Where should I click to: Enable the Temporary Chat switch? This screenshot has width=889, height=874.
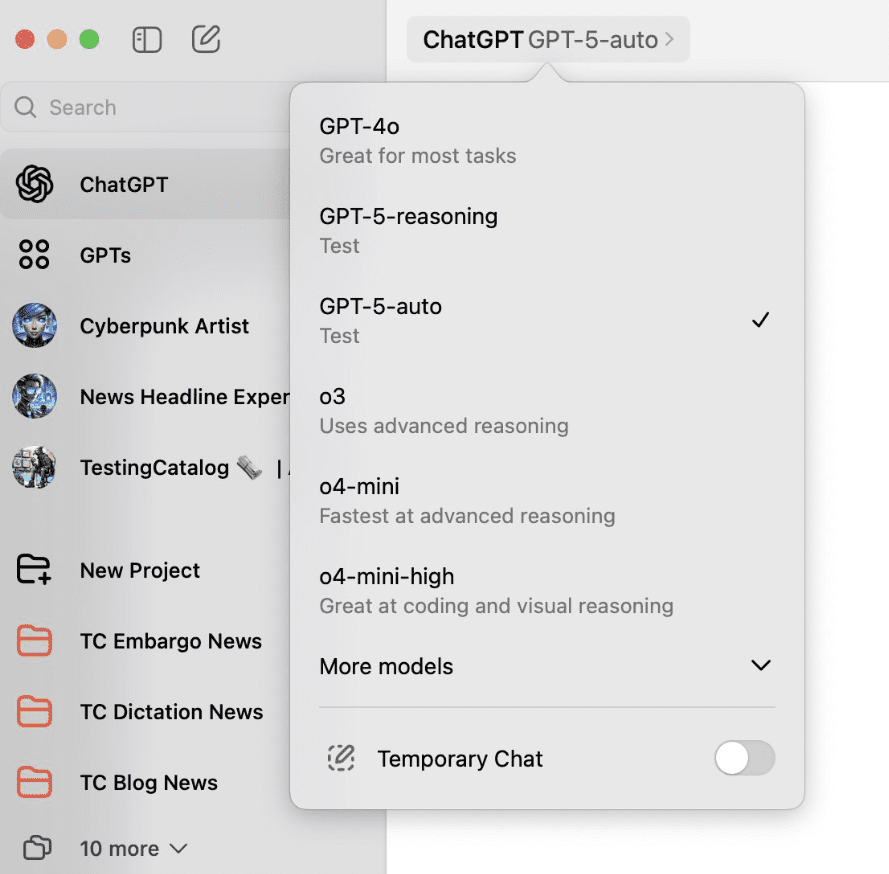744,758
